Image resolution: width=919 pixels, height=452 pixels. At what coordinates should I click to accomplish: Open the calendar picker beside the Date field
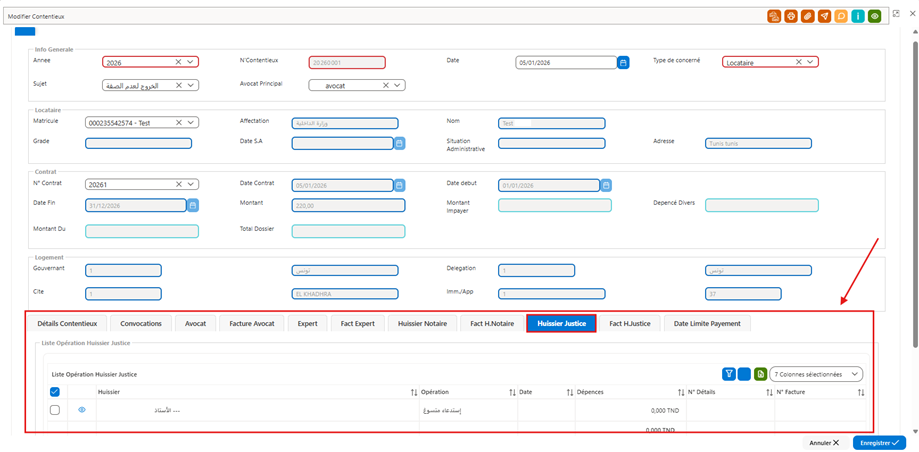624,62
